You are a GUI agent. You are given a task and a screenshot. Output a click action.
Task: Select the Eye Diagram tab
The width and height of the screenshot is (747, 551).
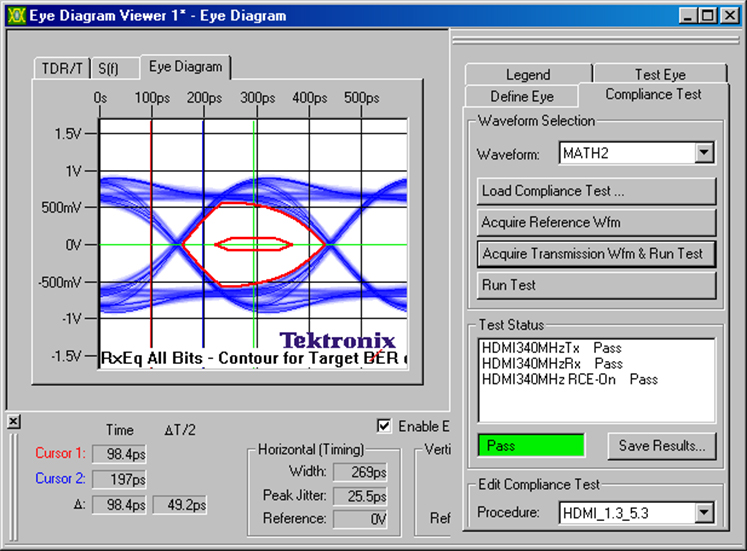184,66
